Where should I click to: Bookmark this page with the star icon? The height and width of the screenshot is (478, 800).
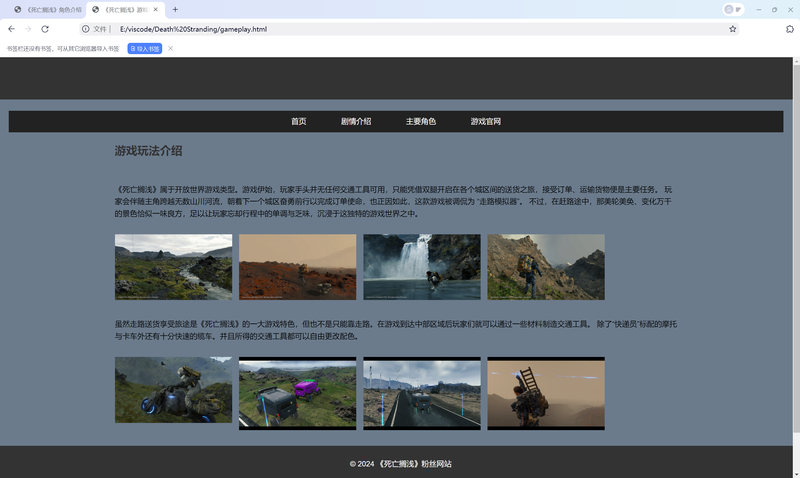click(x=733, y=29)
